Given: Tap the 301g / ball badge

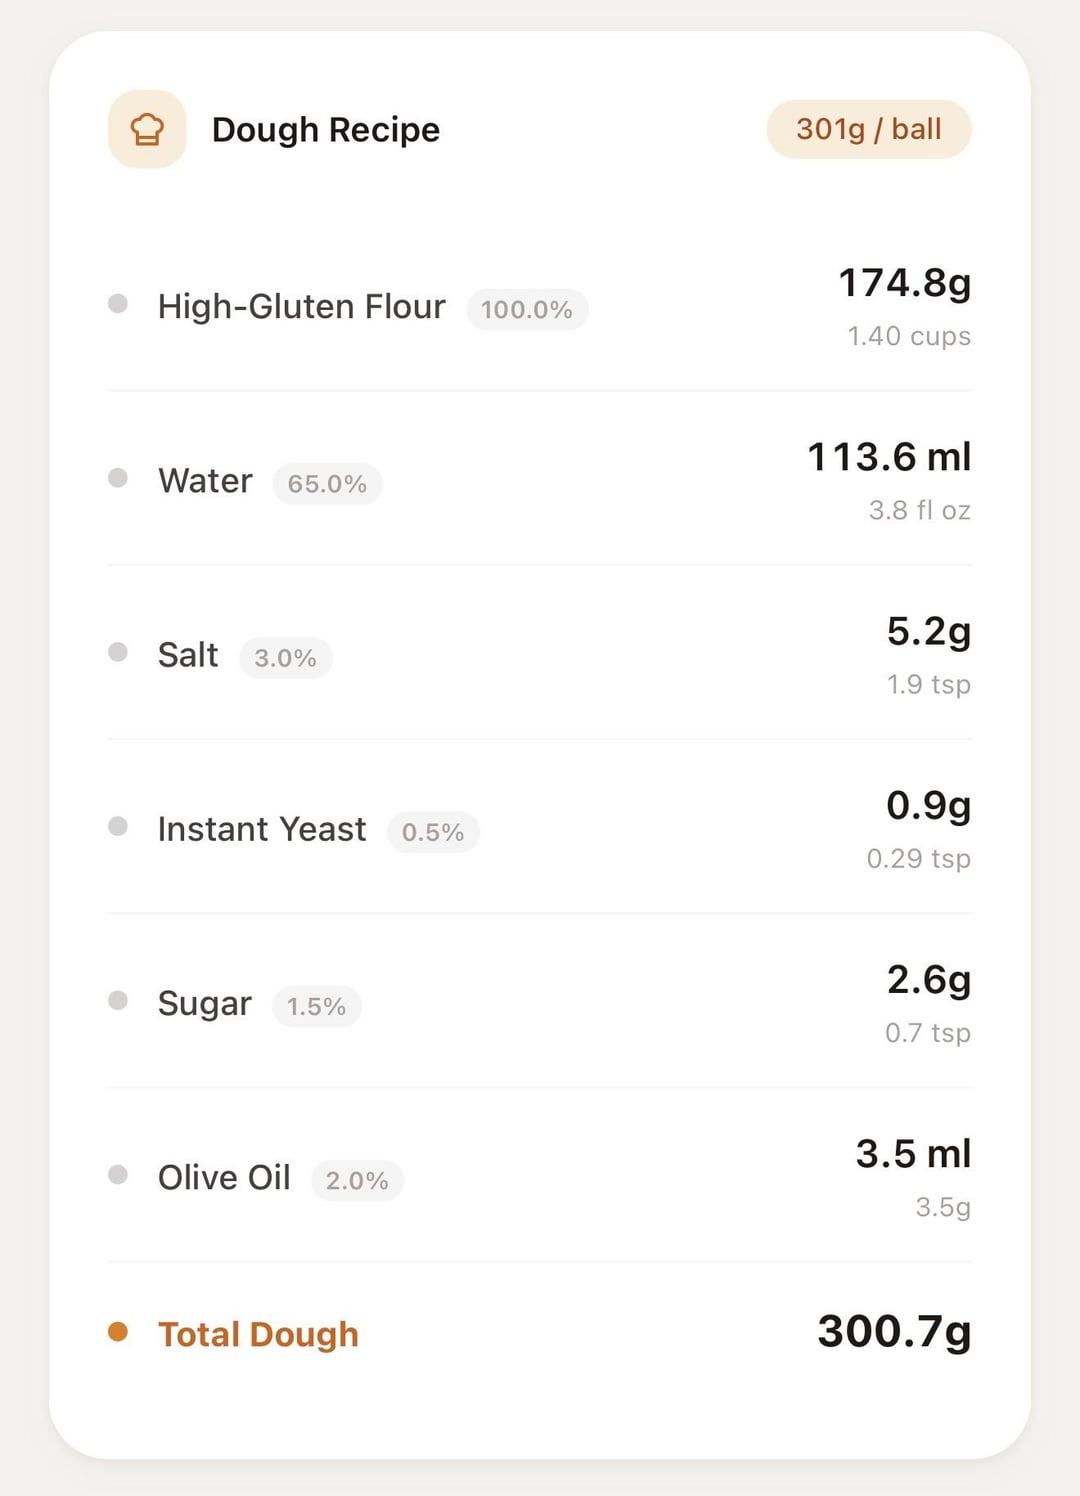Looking at the screenshot, I should tap(868, 129).
